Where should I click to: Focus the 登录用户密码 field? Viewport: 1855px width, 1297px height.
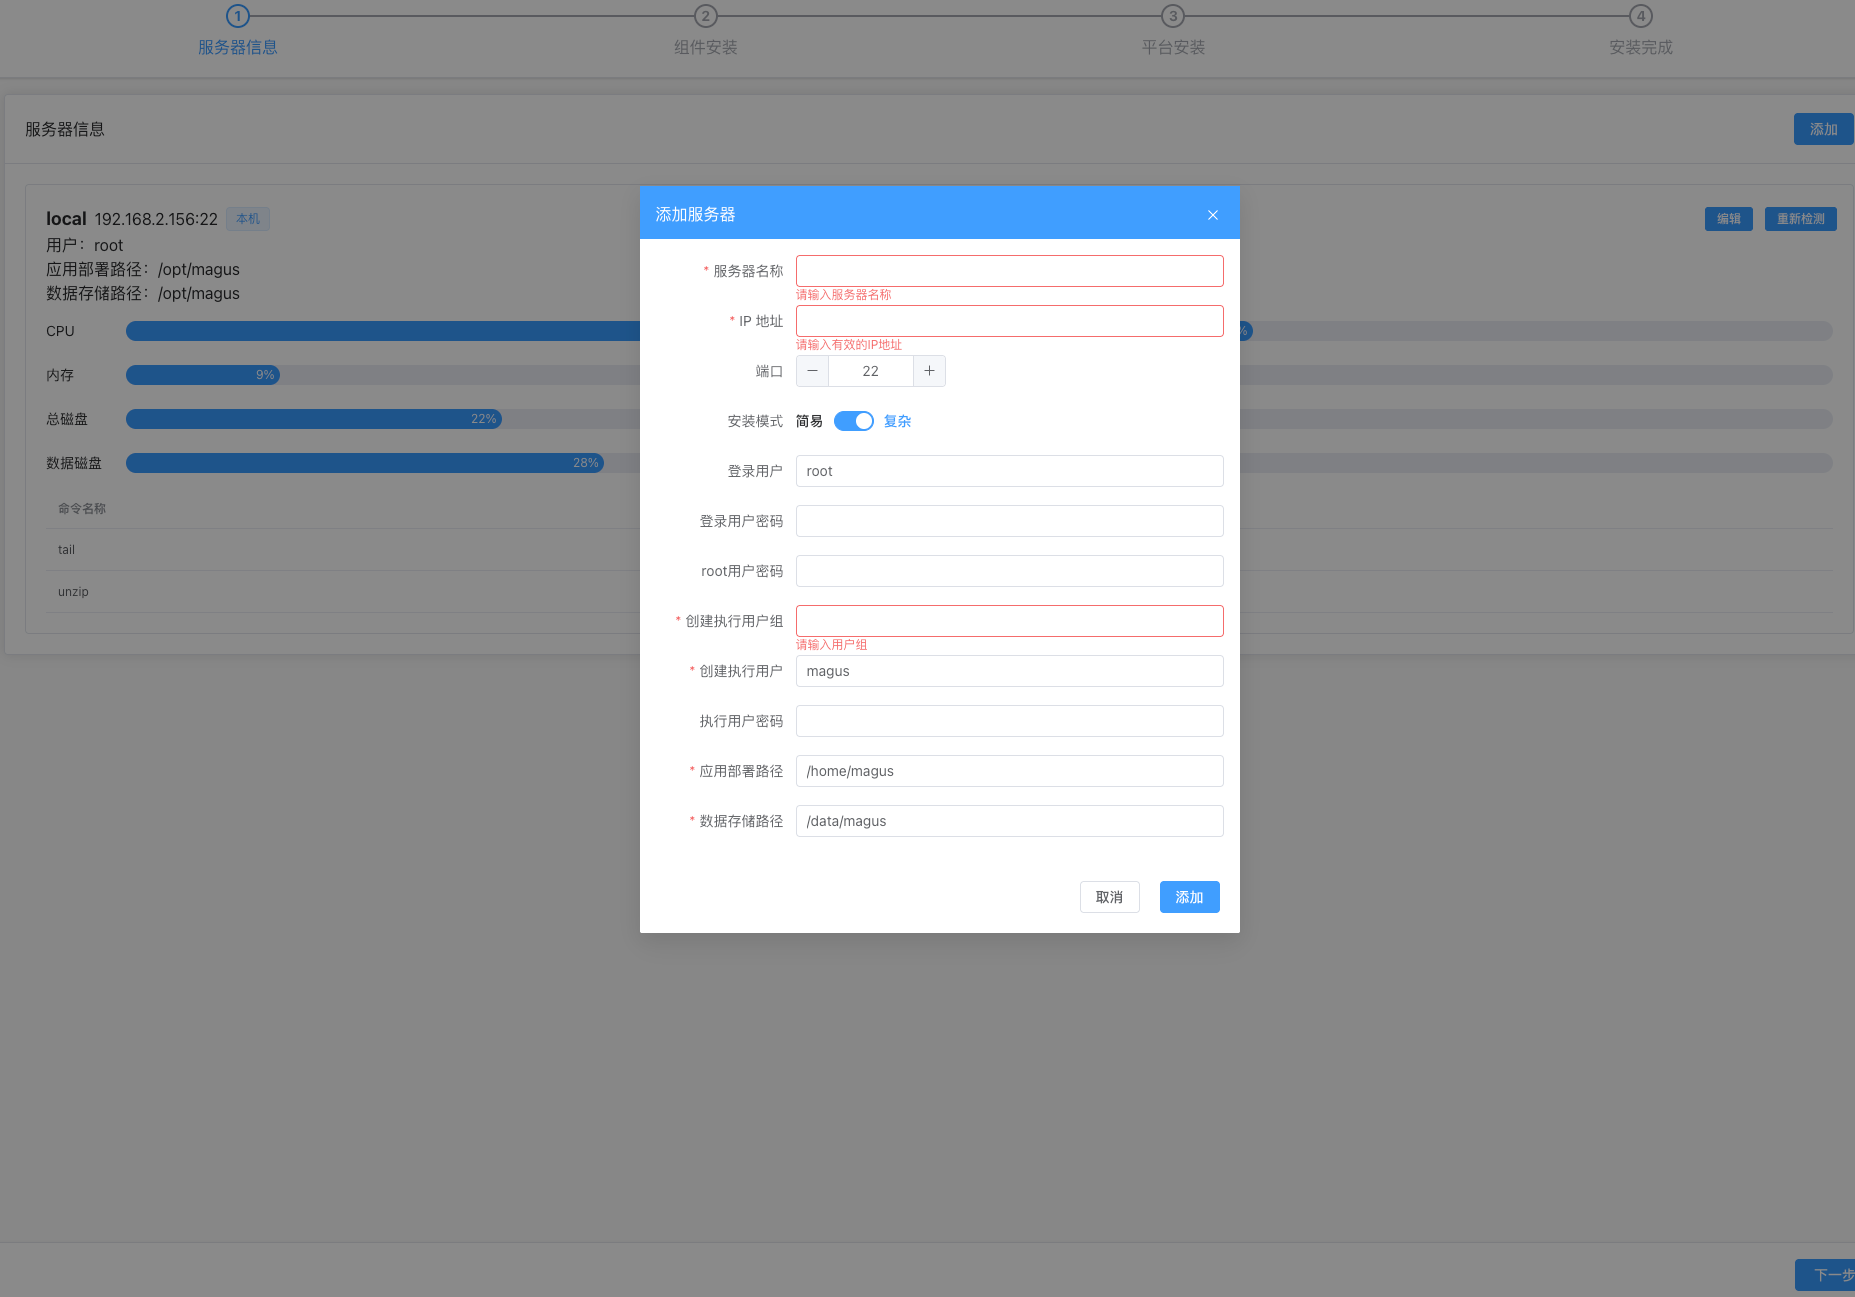[x=1009, y=521]
